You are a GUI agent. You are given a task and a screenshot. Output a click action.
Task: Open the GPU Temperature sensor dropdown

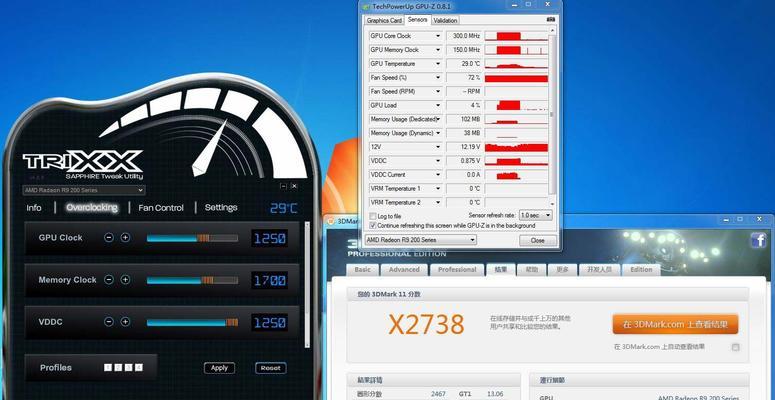pos(438,64)
